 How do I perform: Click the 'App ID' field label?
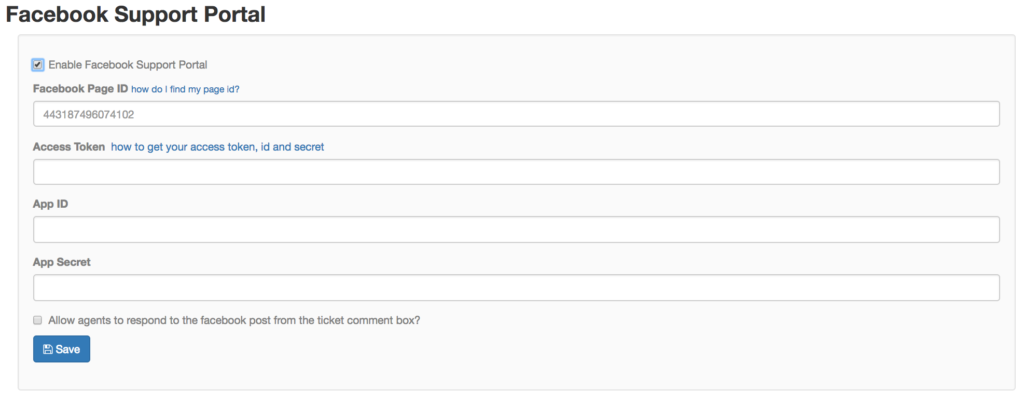click(50, 204)
